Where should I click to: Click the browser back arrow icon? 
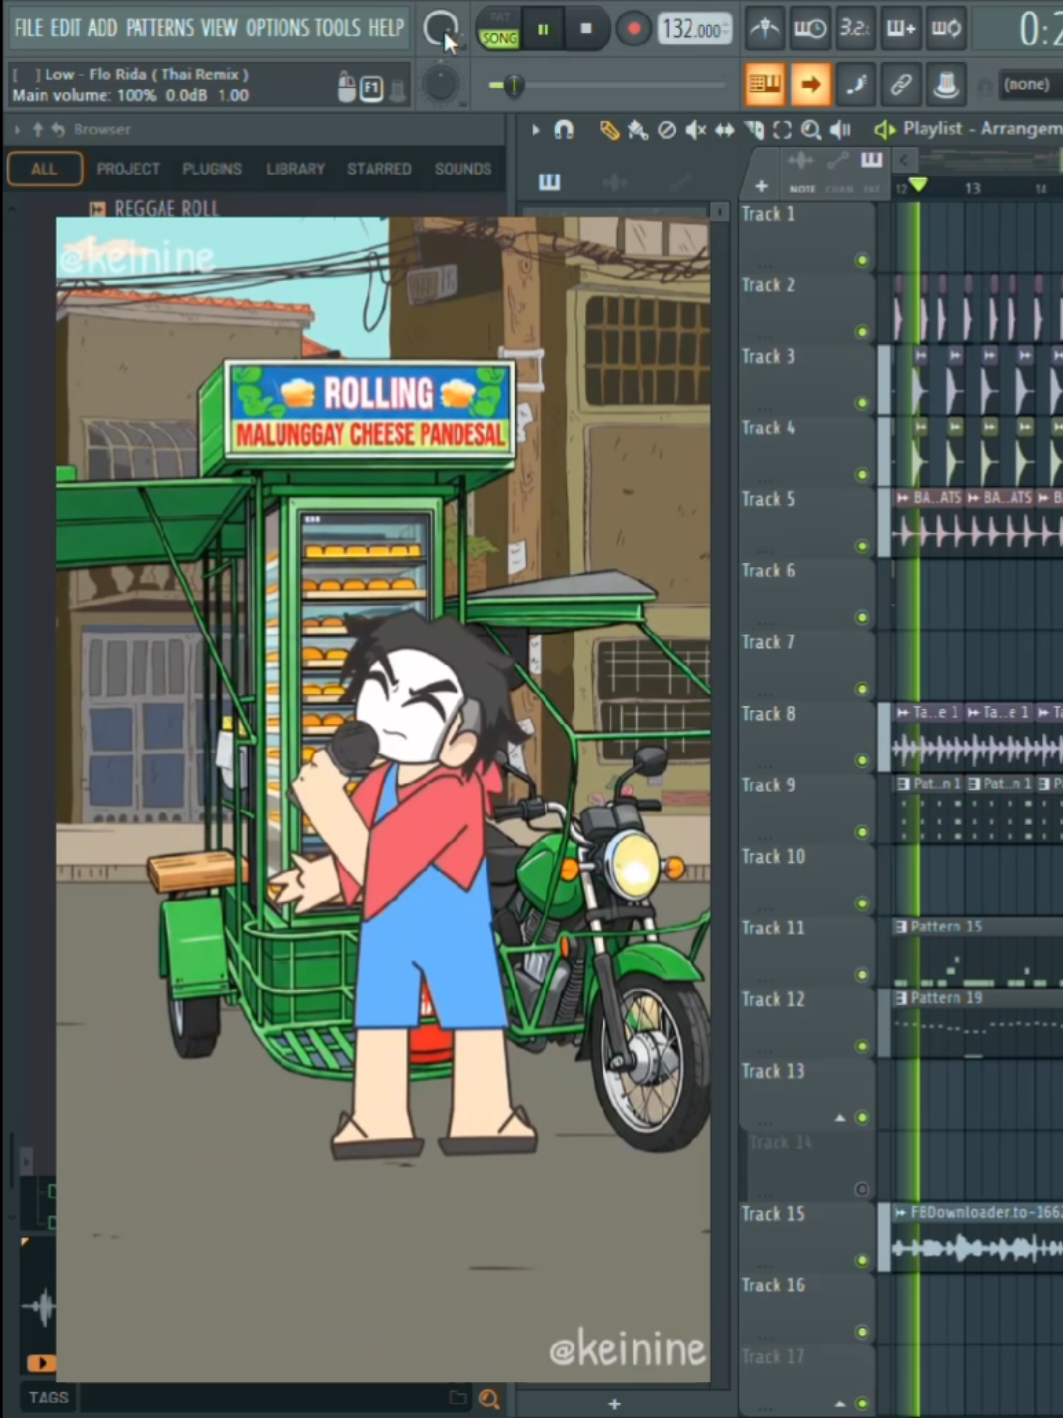pyautogui.click(x=57, y=129)
